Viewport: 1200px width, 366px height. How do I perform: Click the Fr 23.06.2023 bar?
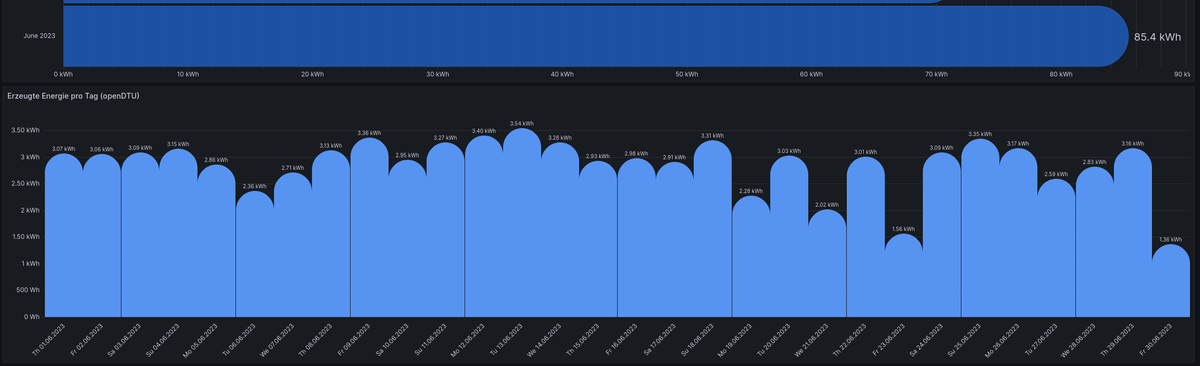tap(904, 275)
